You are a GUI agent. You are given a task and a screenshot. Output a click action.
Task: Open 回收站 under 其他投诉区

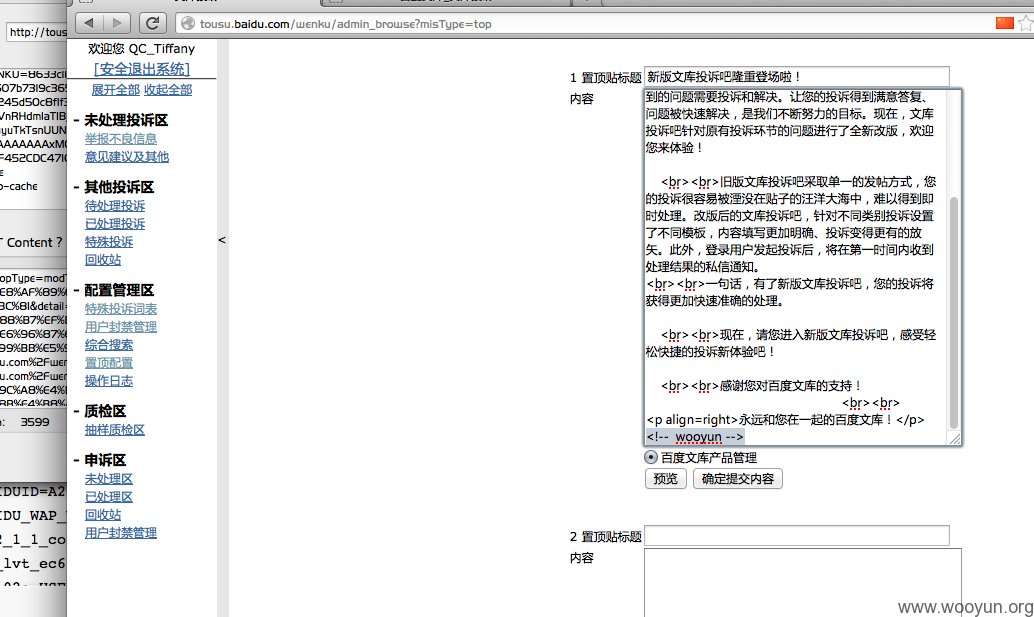[103, 260]
